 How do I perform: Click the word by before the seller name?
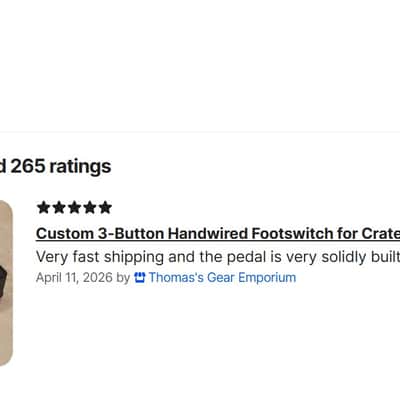[x=123, y=278]
